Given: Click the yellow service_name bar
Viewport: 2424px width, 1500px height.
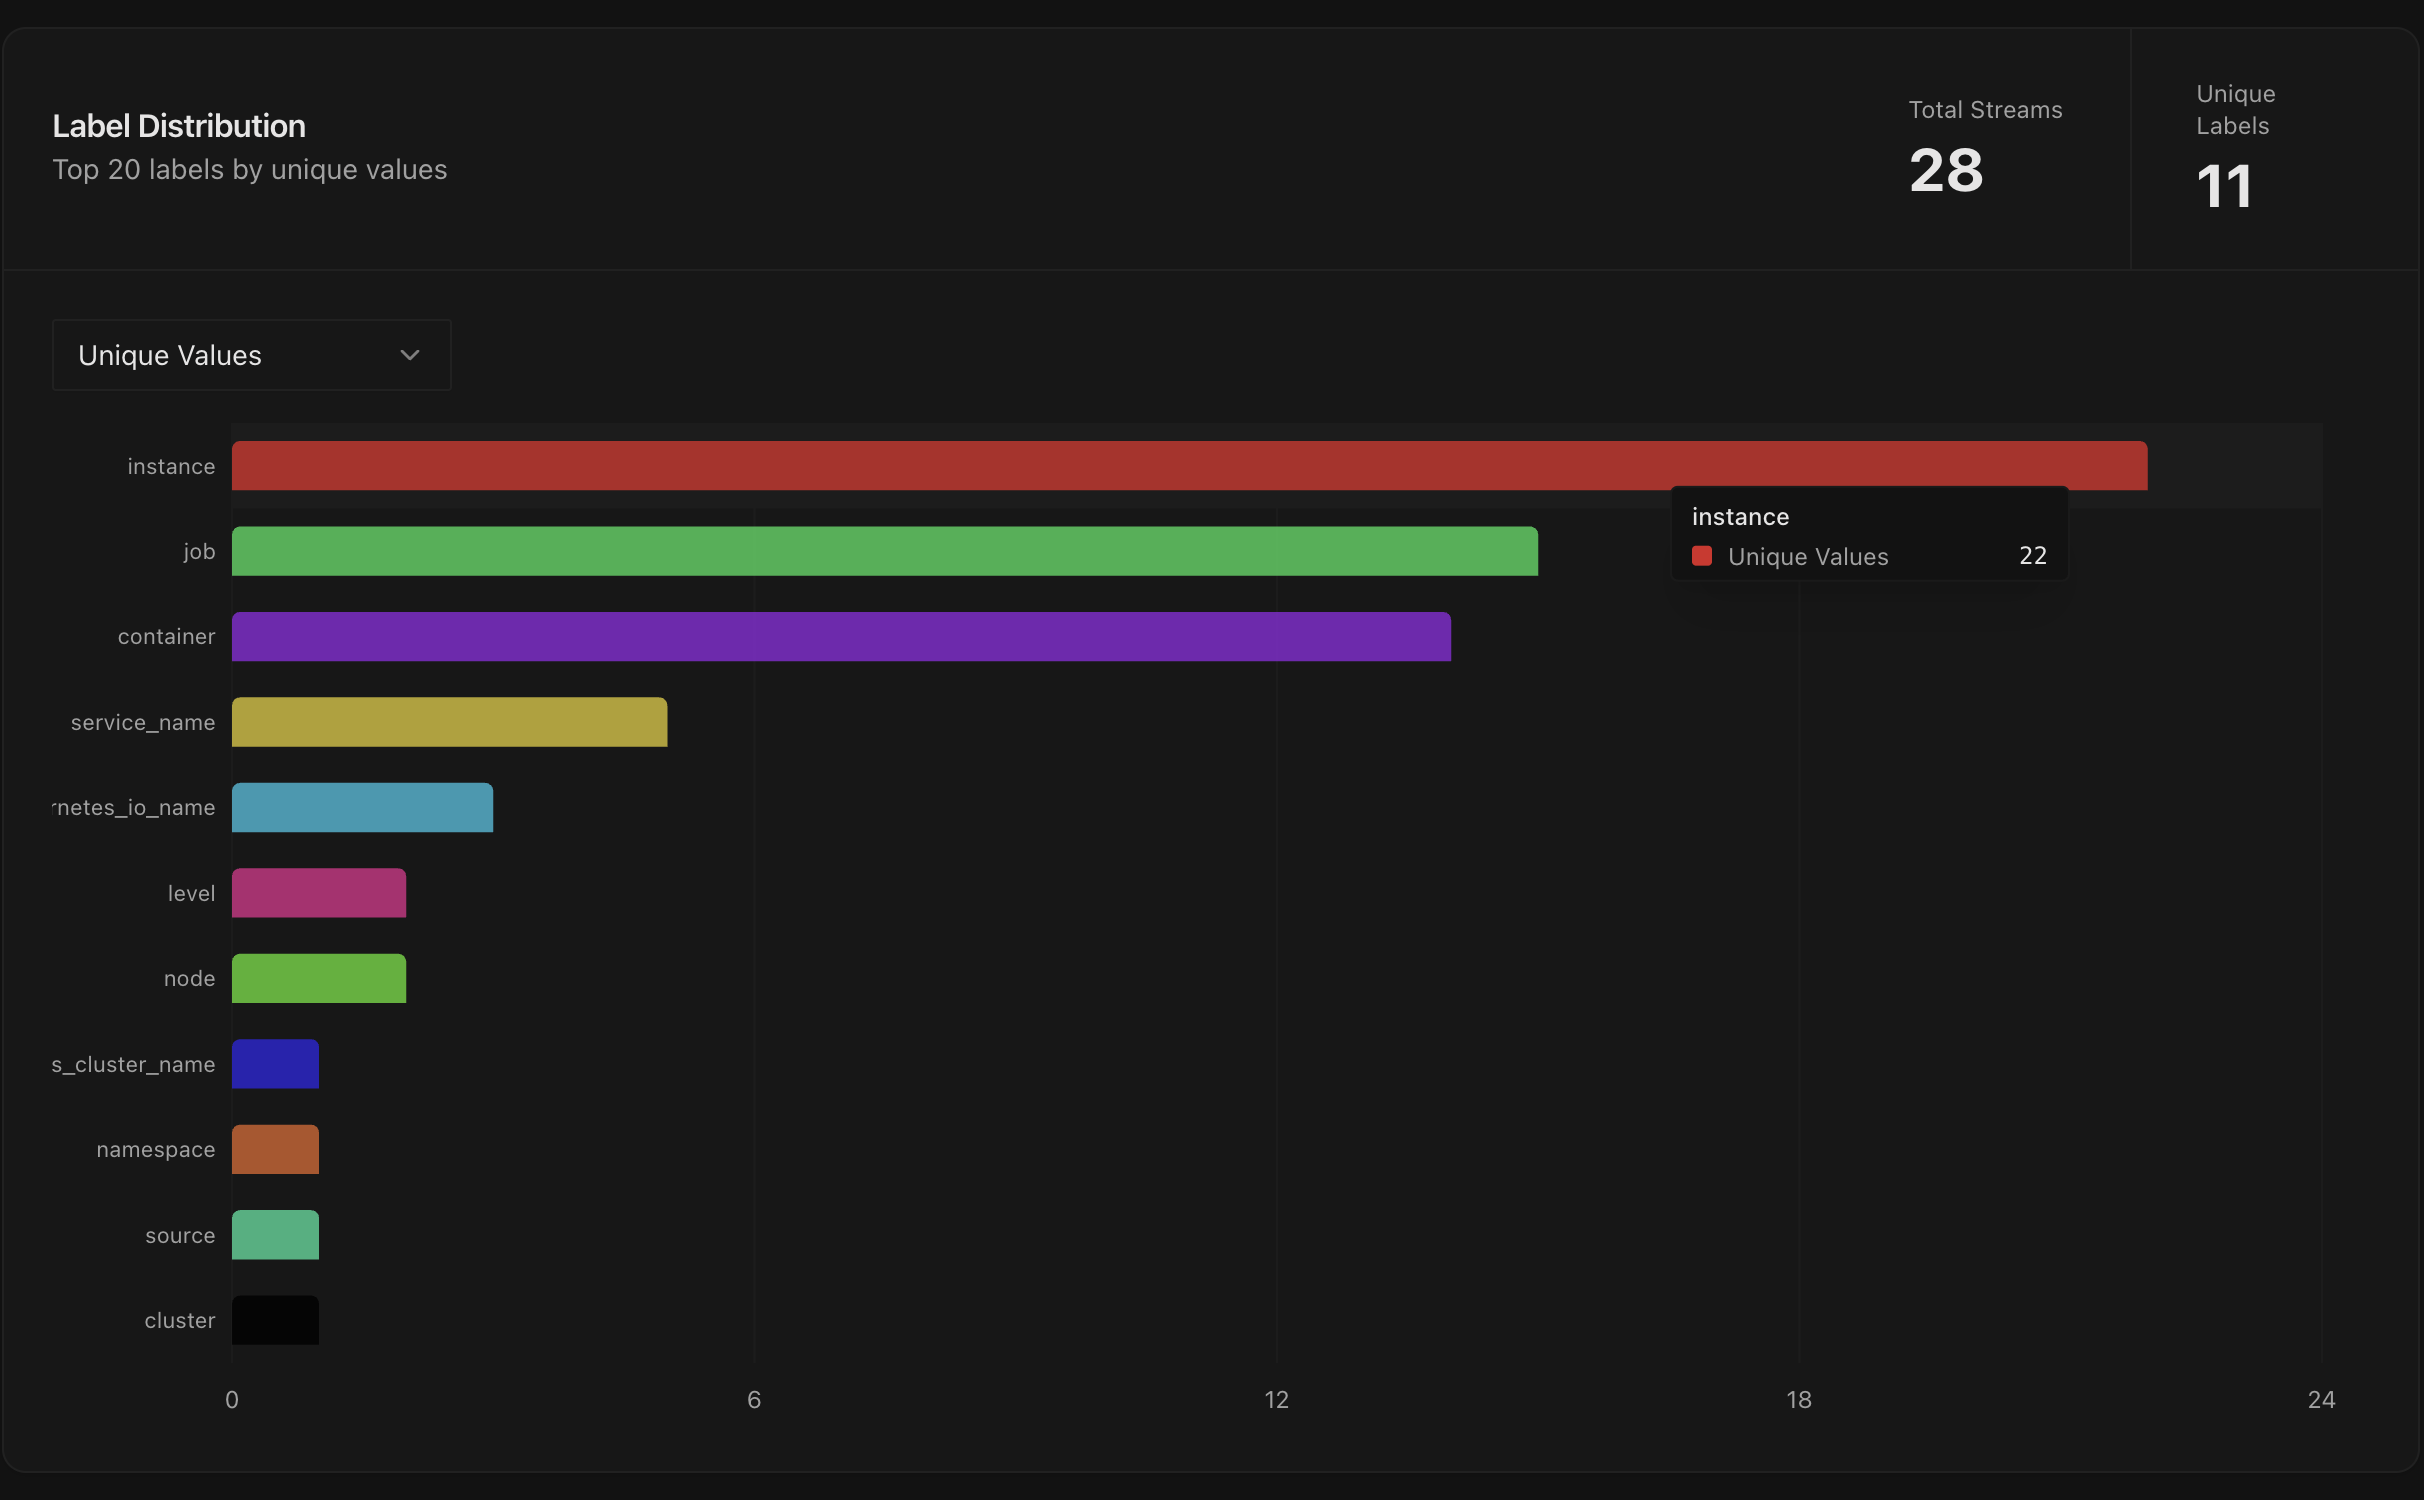Looking at the screenshot, I should (x=448, y=722).
